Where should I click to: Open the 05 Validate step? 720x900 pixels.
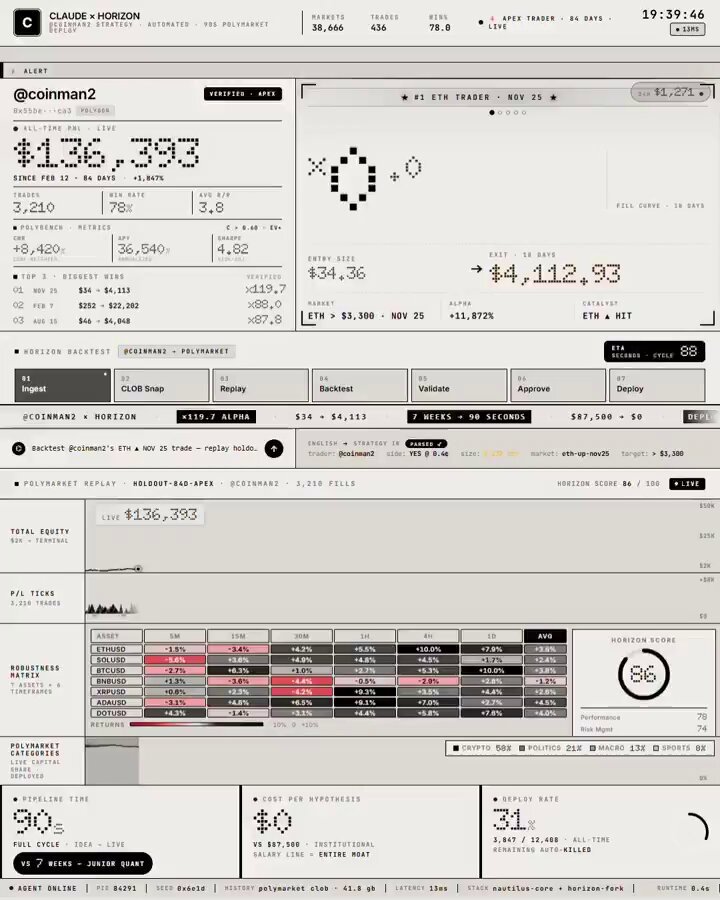click(x=459, y=385)
